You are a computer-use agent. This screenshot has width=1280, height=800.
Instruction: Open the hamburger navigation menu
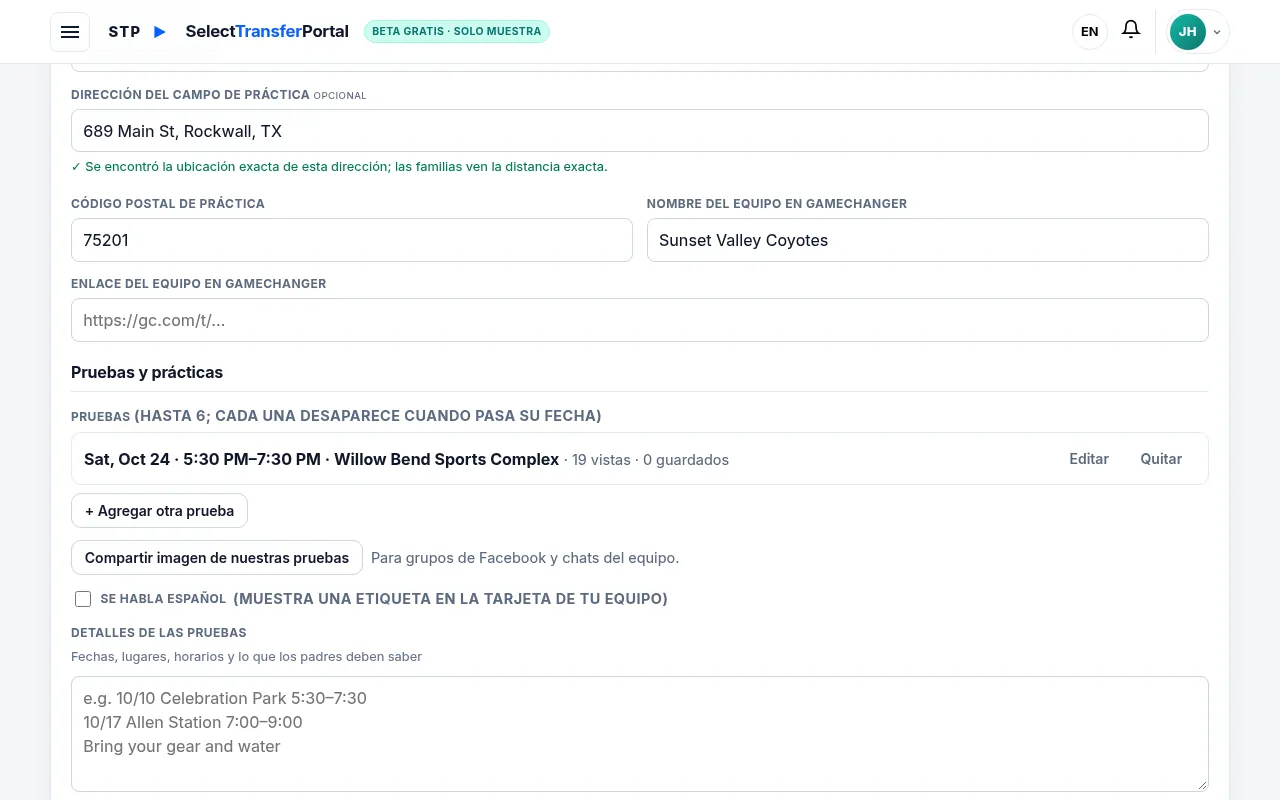tap(70, 32)
